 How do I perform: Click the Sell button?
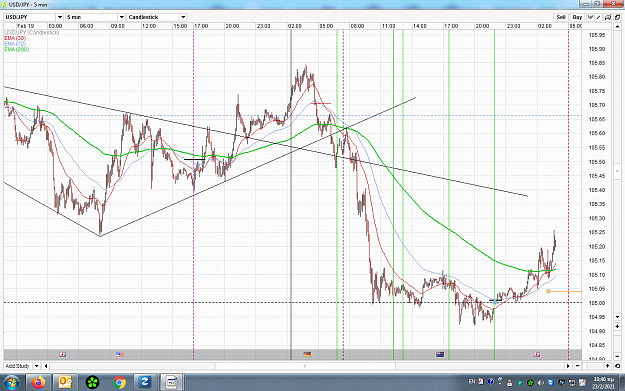pos(561,17)
